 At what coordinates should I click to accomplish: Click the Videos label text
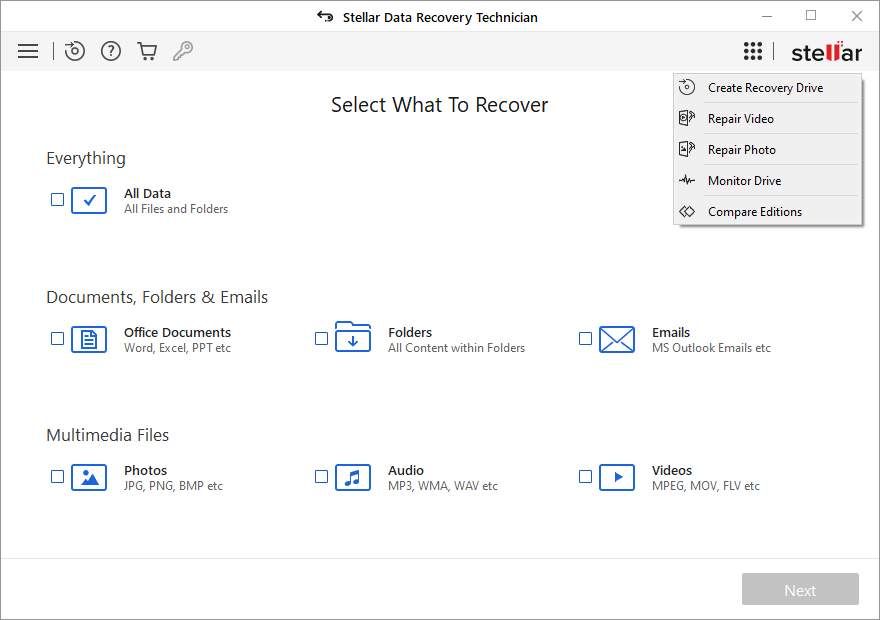point(672,471)
